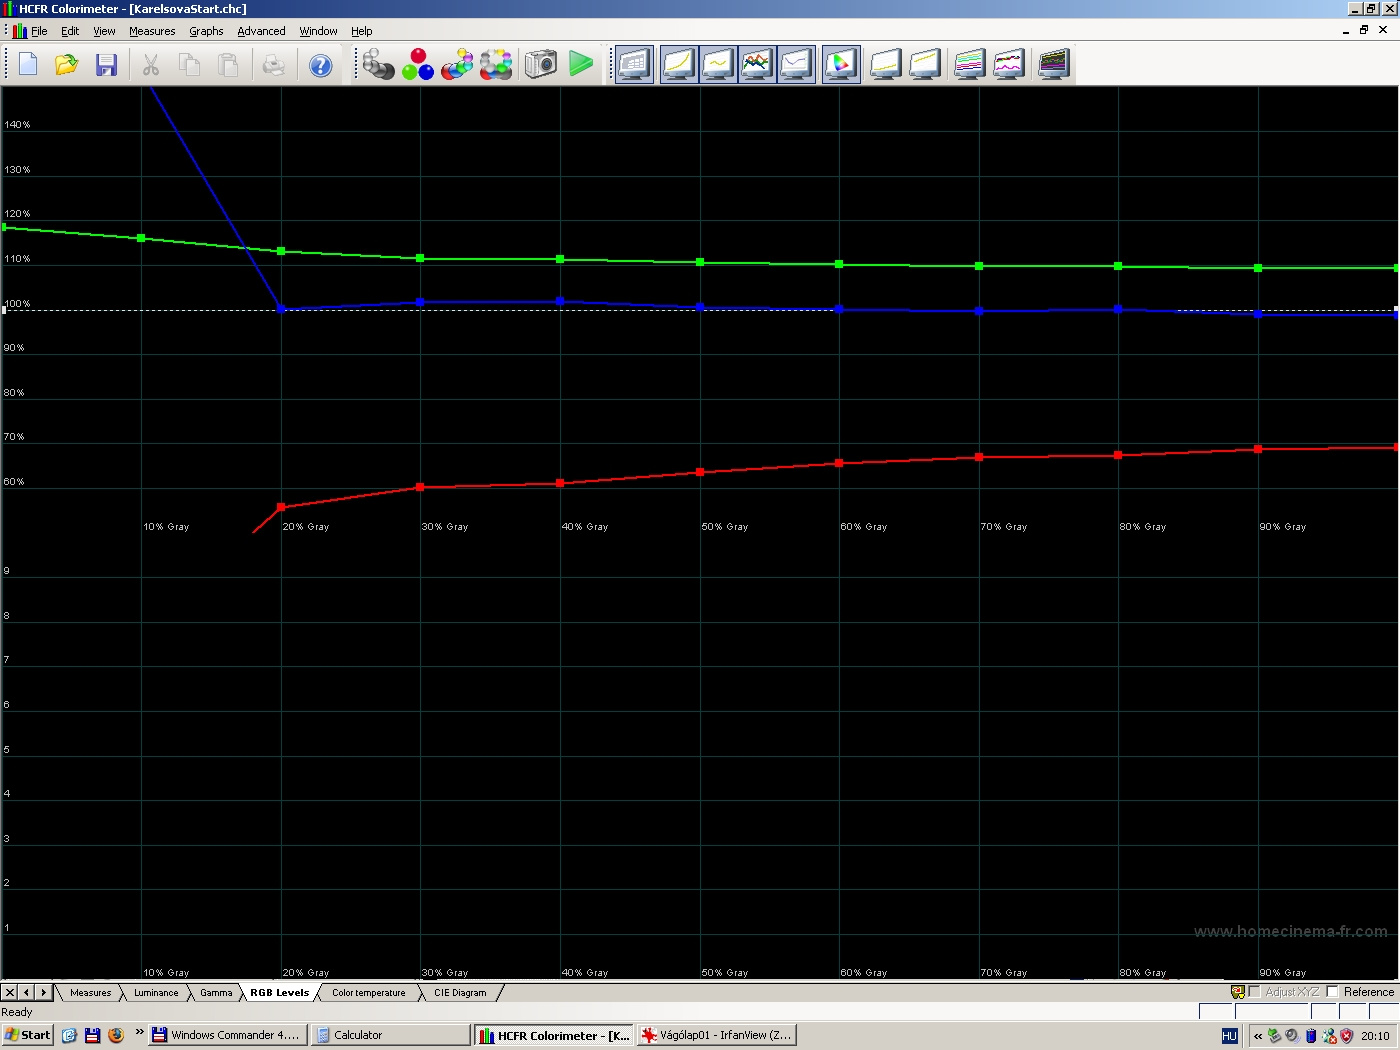Go to previous tab with left arrow
Image resolution: width=1400 pixels, height=1050 pixels.
click(x=27, y=992)
